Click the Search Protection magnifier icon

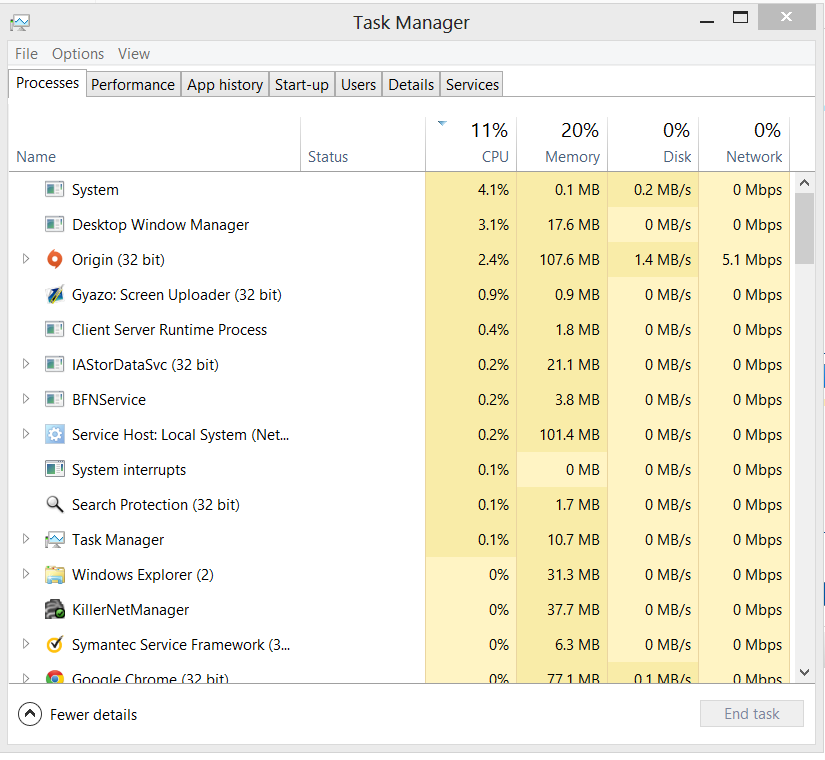tap(55, 505)
